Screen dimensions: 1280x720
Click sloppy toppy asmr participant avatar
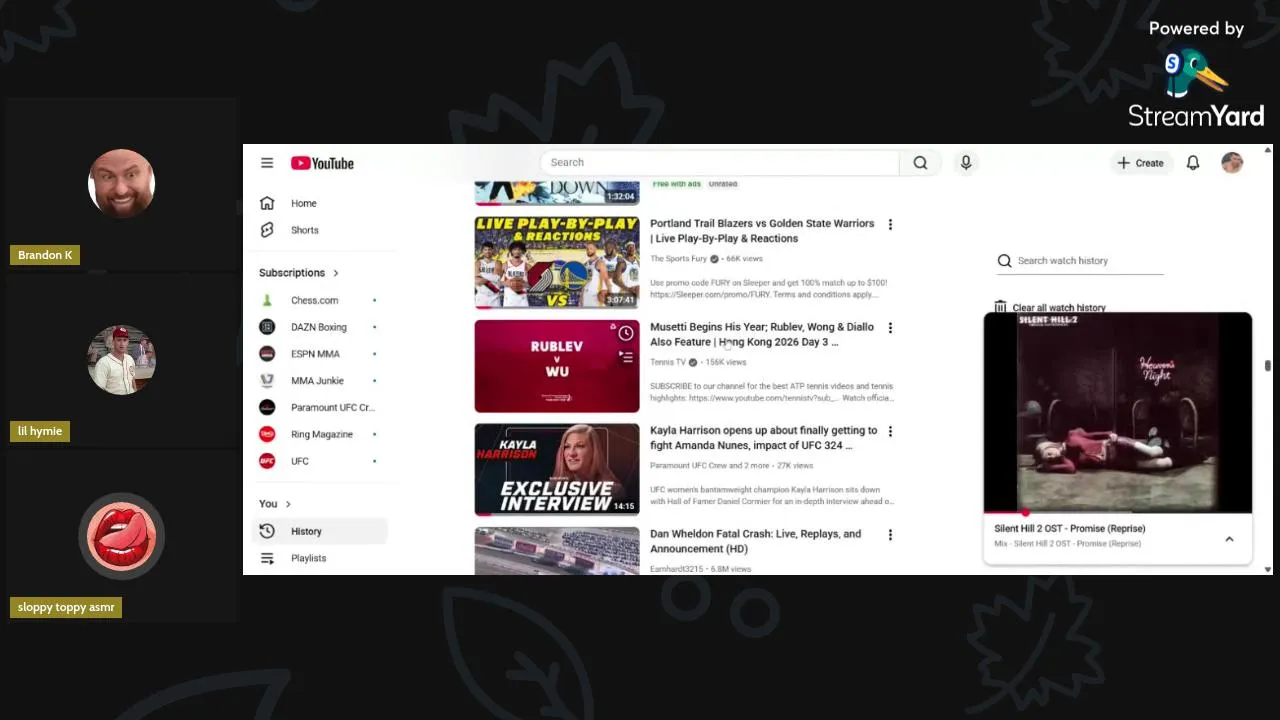121,536
